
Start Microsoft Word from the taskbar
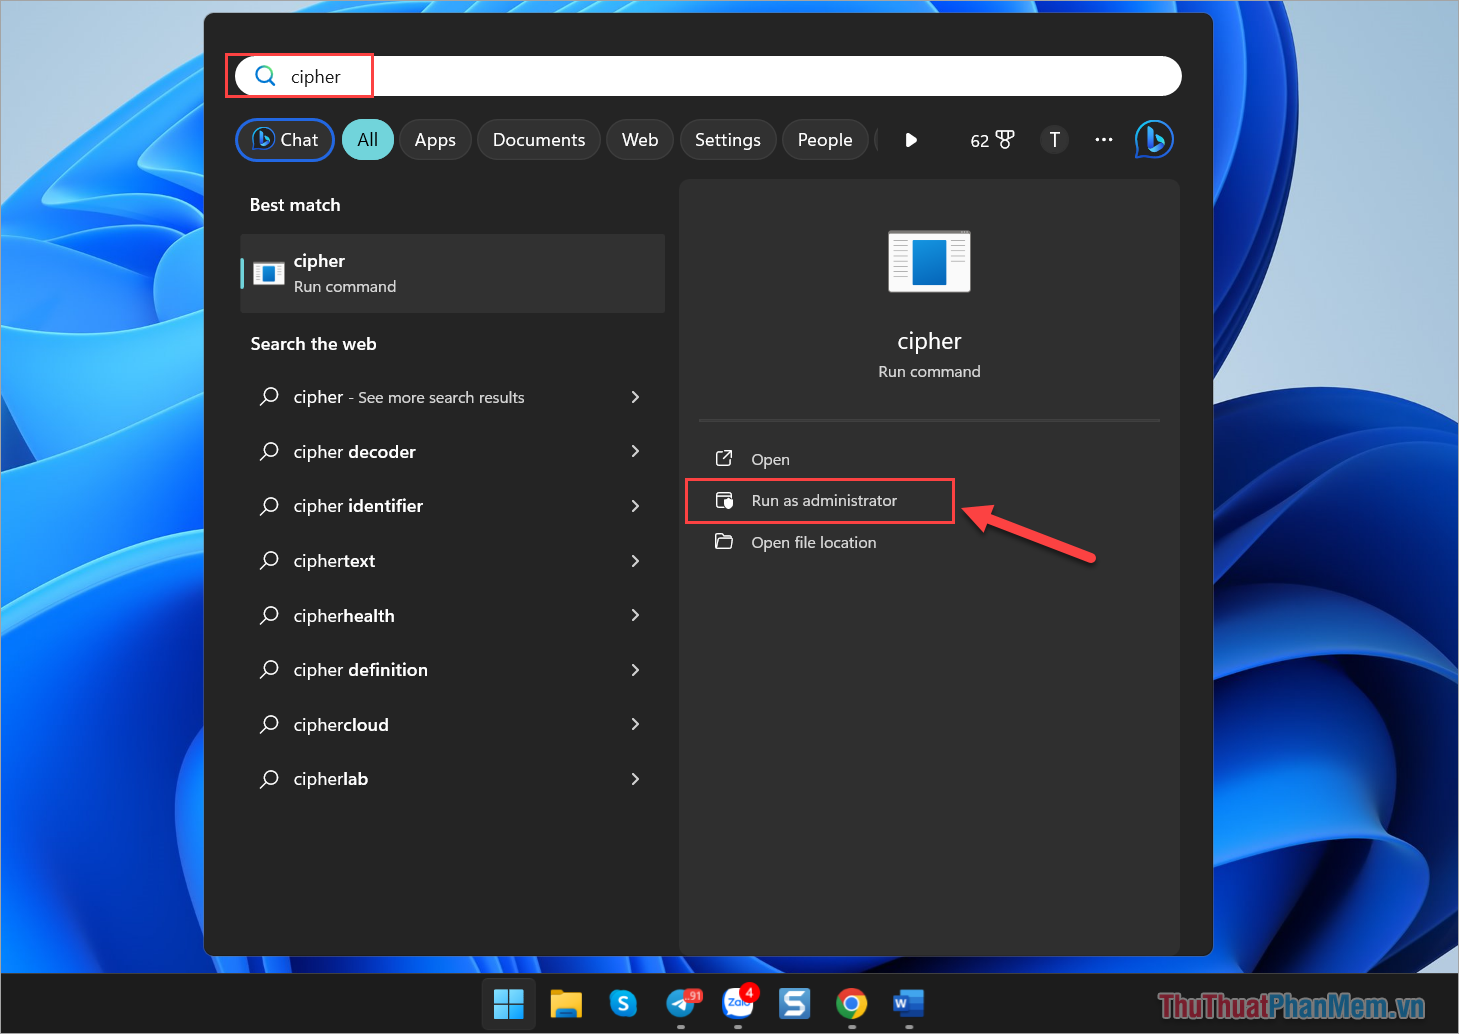pyautogui.click(x=908, y=1005)
